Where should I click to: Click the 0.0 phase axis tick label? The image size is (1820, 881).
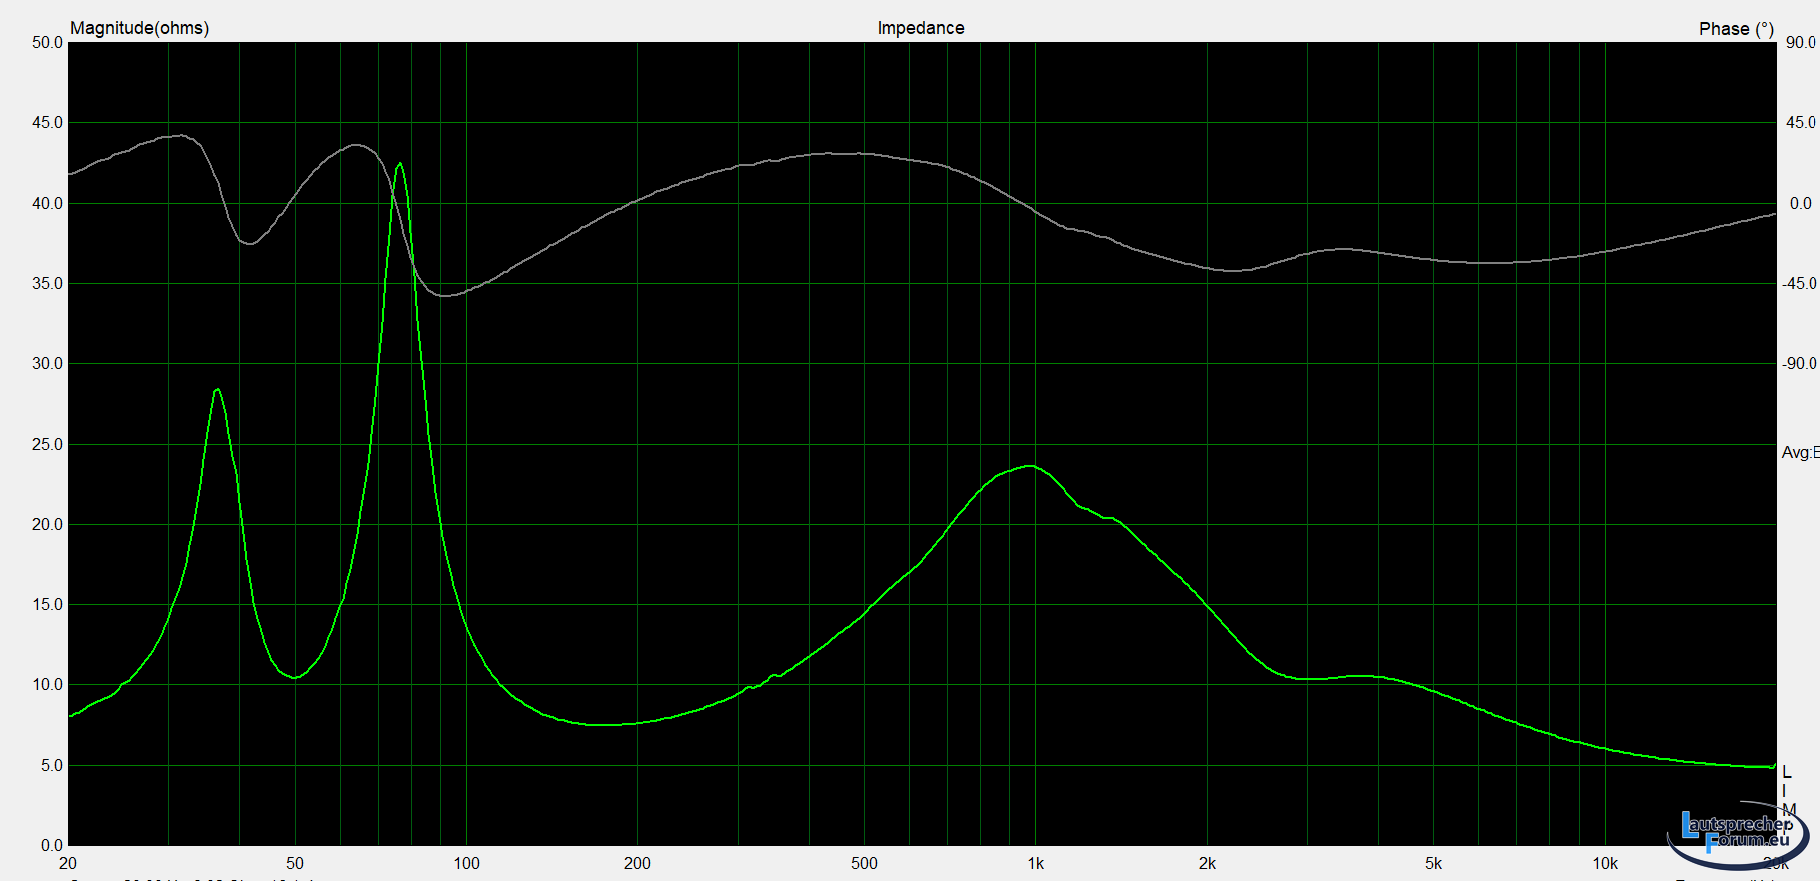point(1800,204)
